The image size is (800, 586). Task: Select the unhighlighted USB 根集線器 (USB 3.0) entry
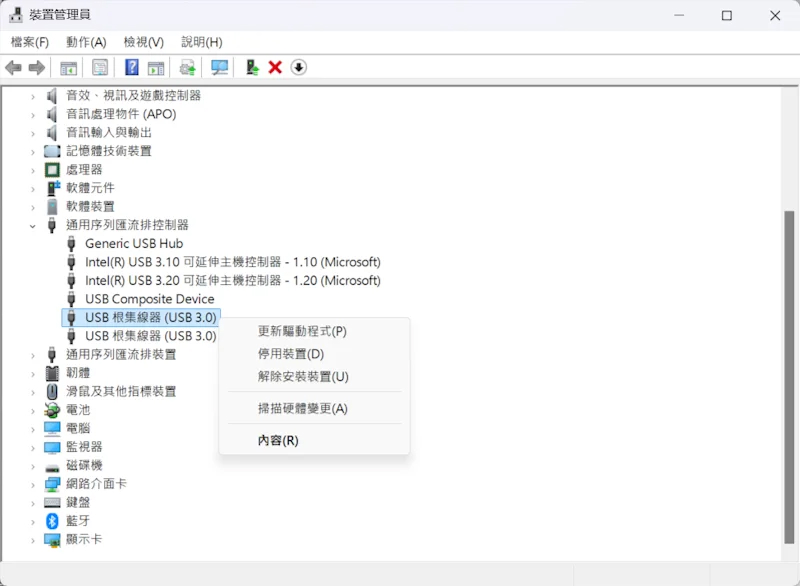(x=151, y=336)
